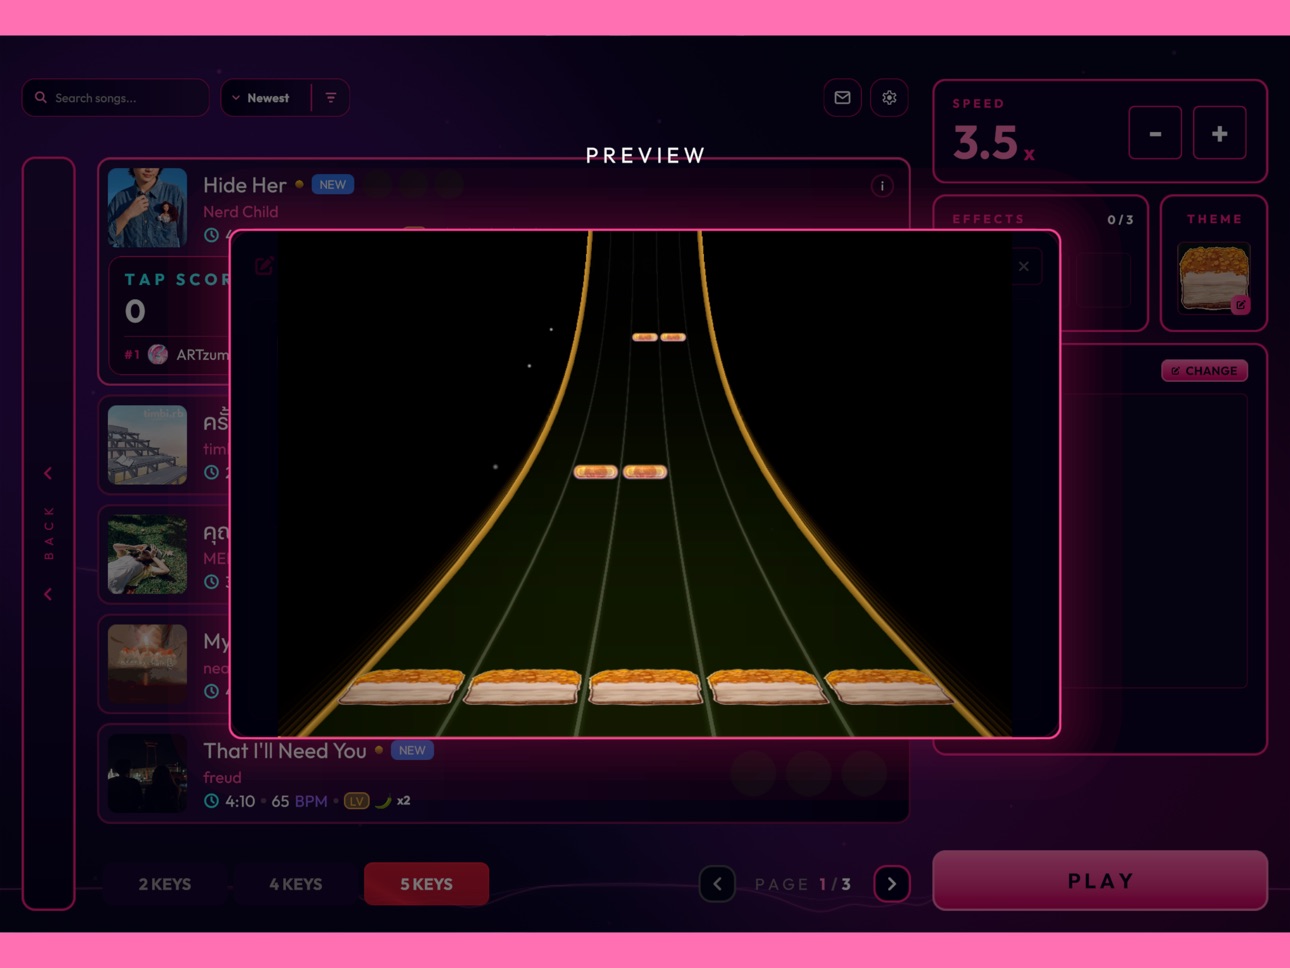Click the '65 BPM' tempo text

pos(299,801)
